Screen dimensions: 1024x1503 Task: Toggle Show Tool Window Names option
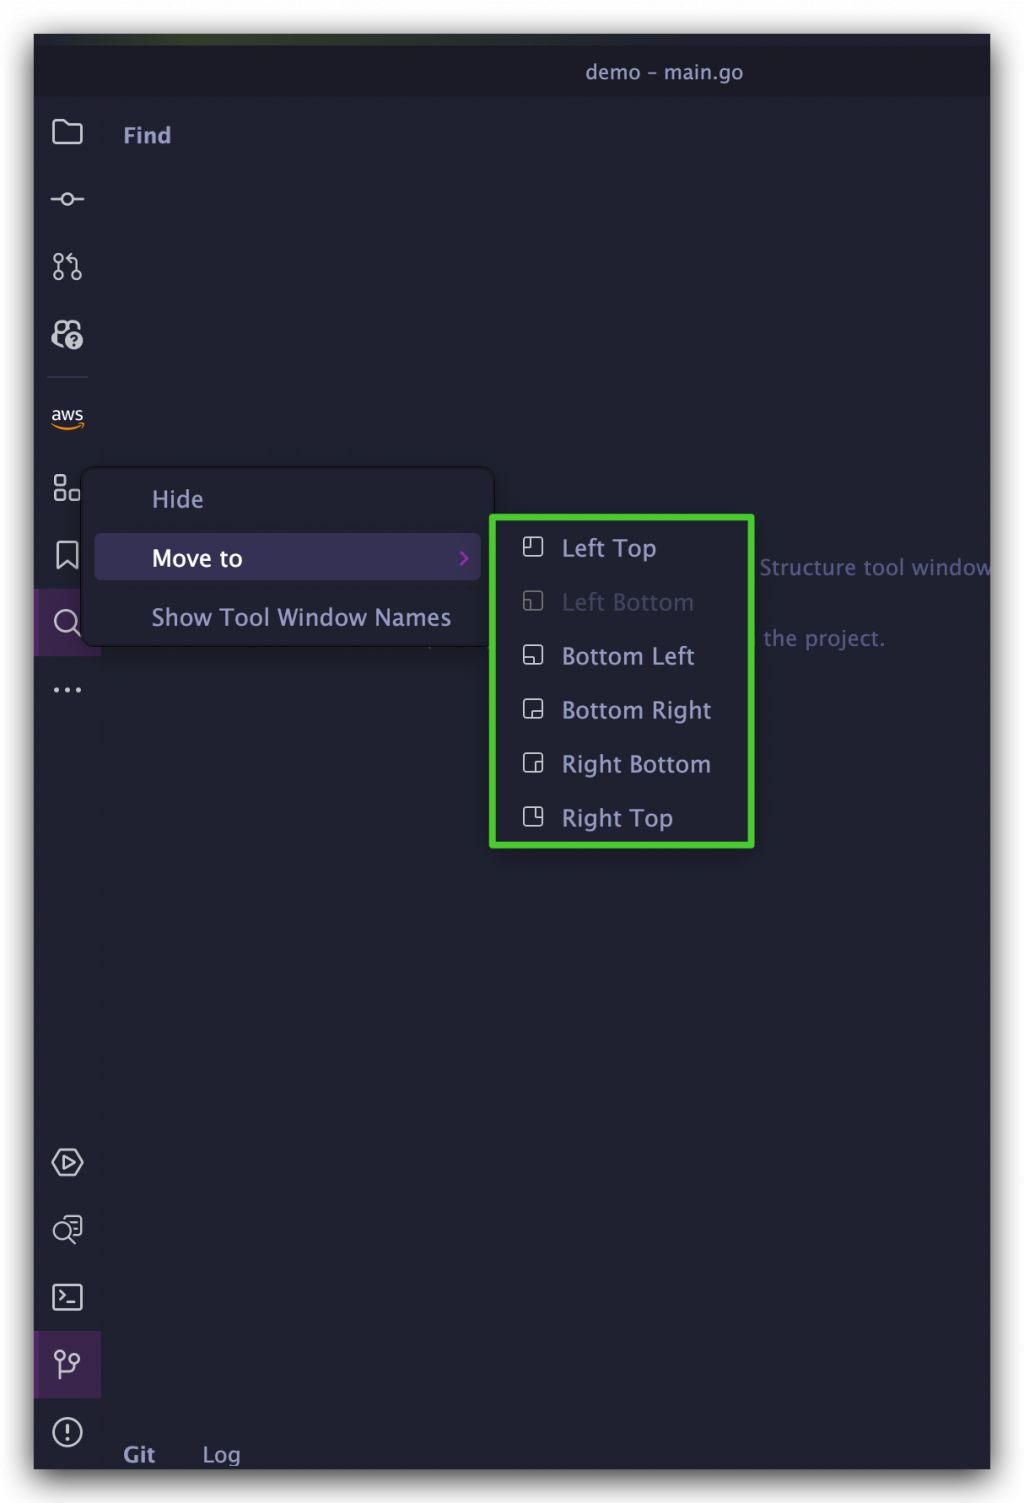[301, 617]
